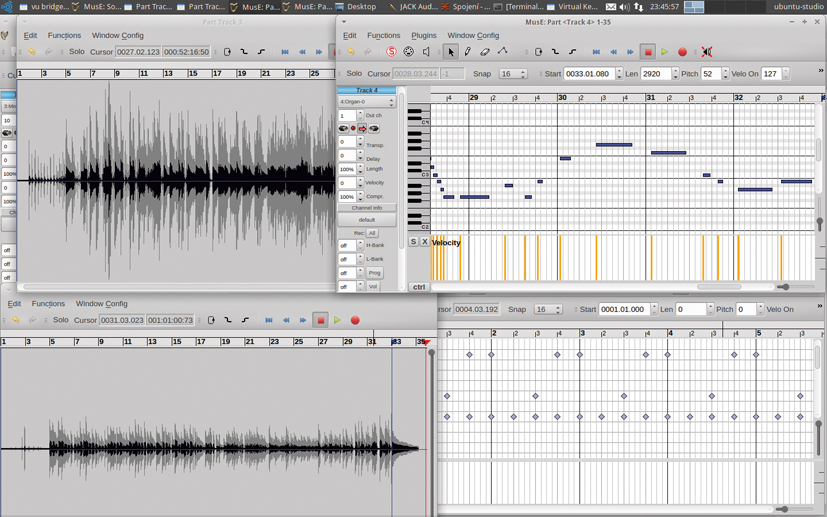This screenshot has height=517, width=827.
Task: Open Window Config menu in bottom-left wave editor
Action: tap(101, 304)
